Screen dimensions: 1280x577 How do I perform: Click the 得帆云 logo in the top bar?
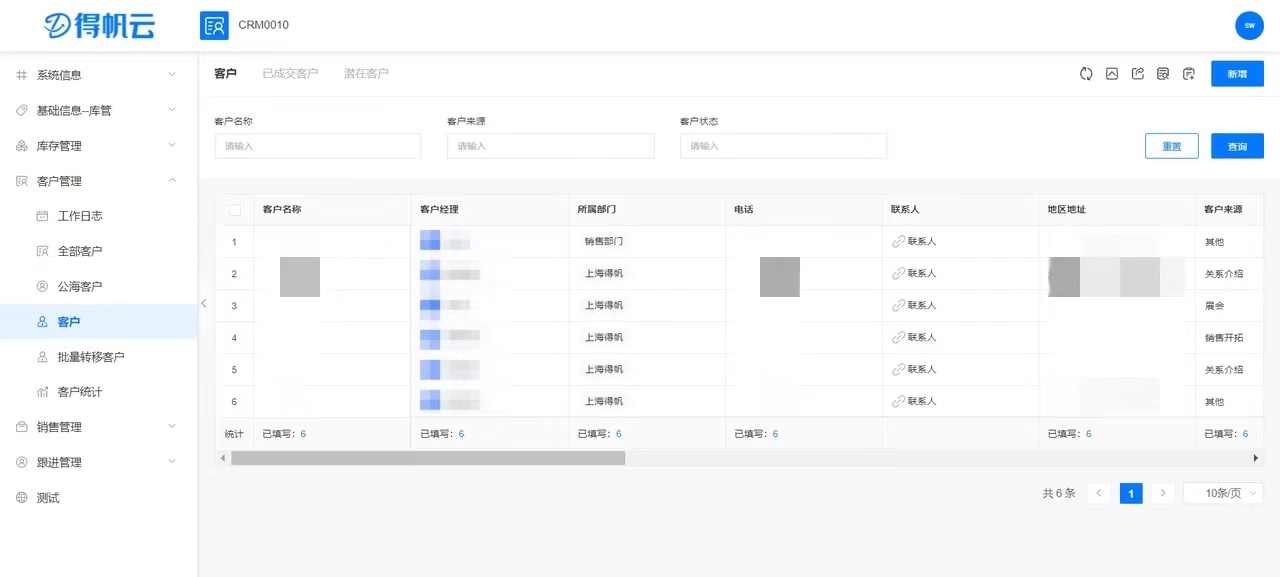click(x=97, y=25)
